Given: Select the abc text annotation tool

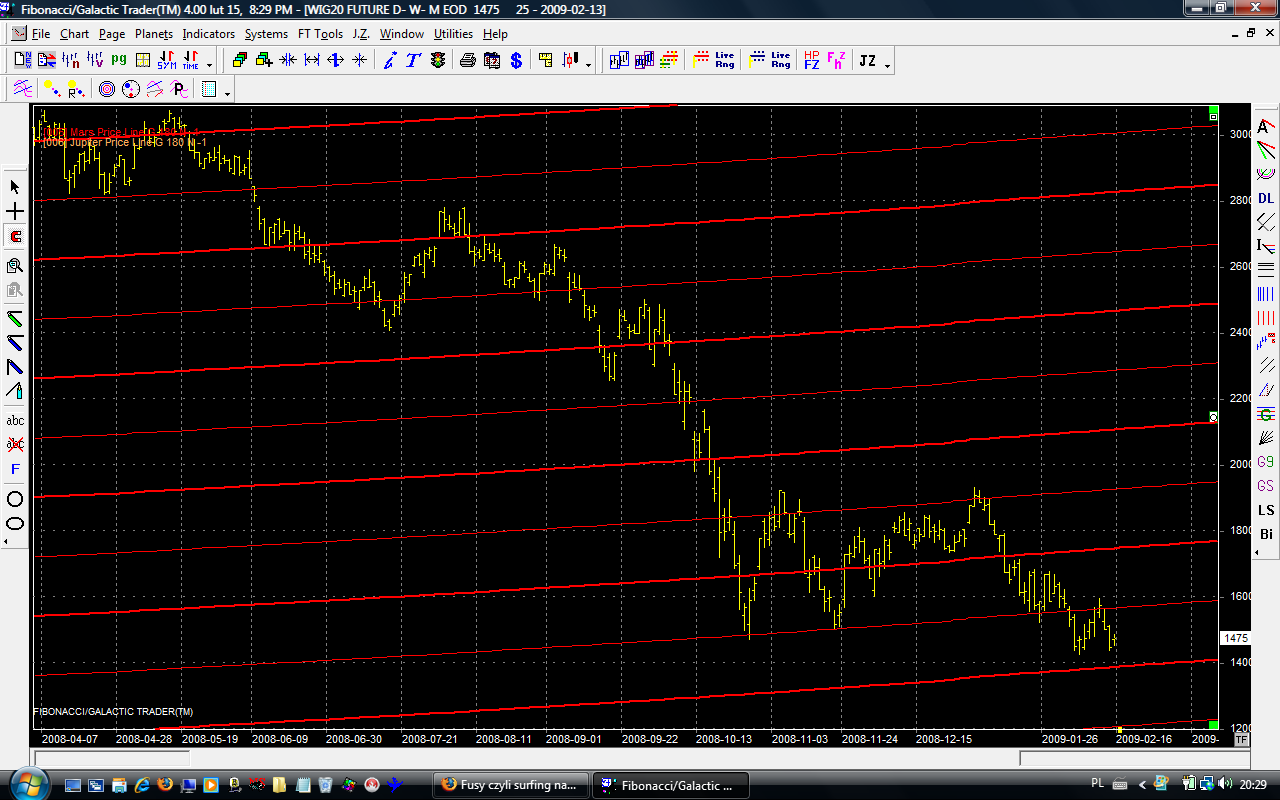Looking at the screenshot, I should [x=15, y=420].
